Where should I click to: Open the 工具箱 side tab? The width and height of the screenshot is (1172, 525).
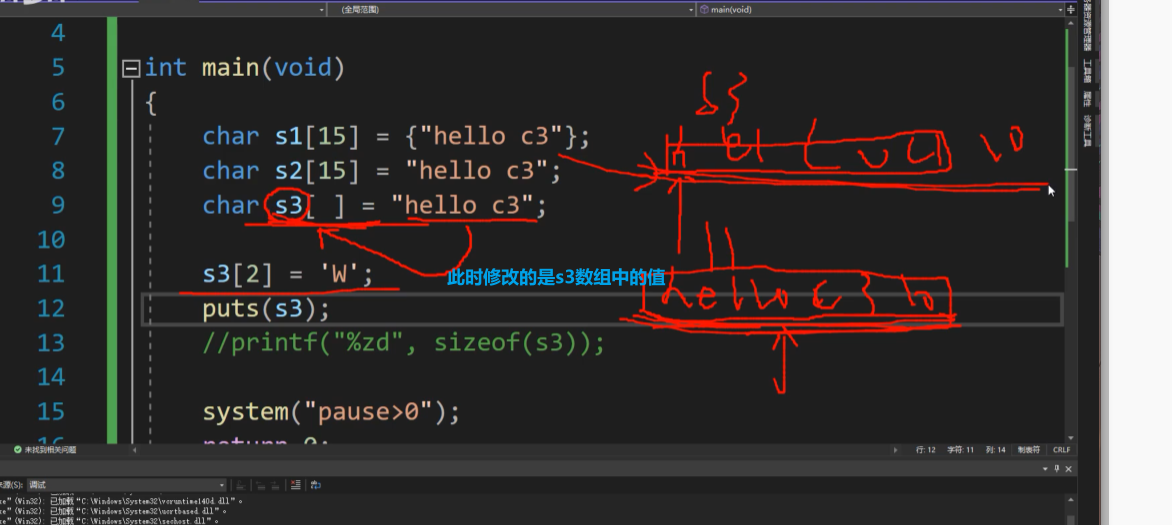[1088, 71]
